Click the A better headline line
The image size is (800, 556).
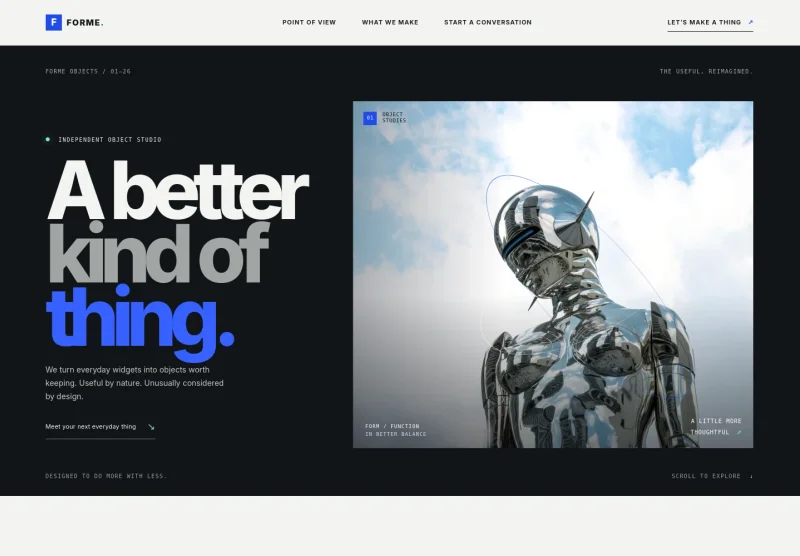(x=178, y=190)
